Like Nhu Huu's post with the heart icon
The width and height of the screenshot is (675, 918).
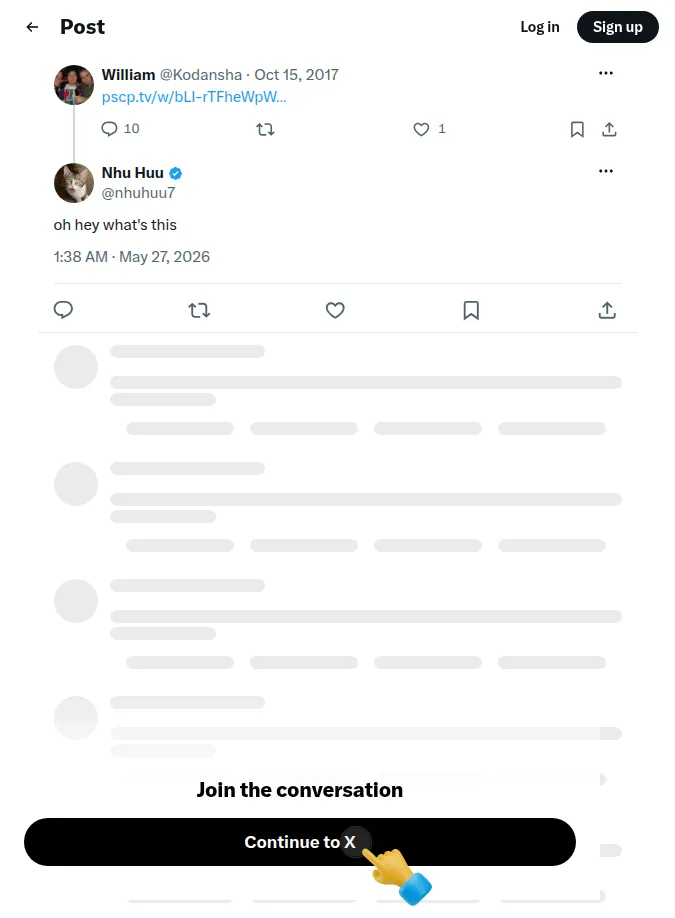[335, 310]
